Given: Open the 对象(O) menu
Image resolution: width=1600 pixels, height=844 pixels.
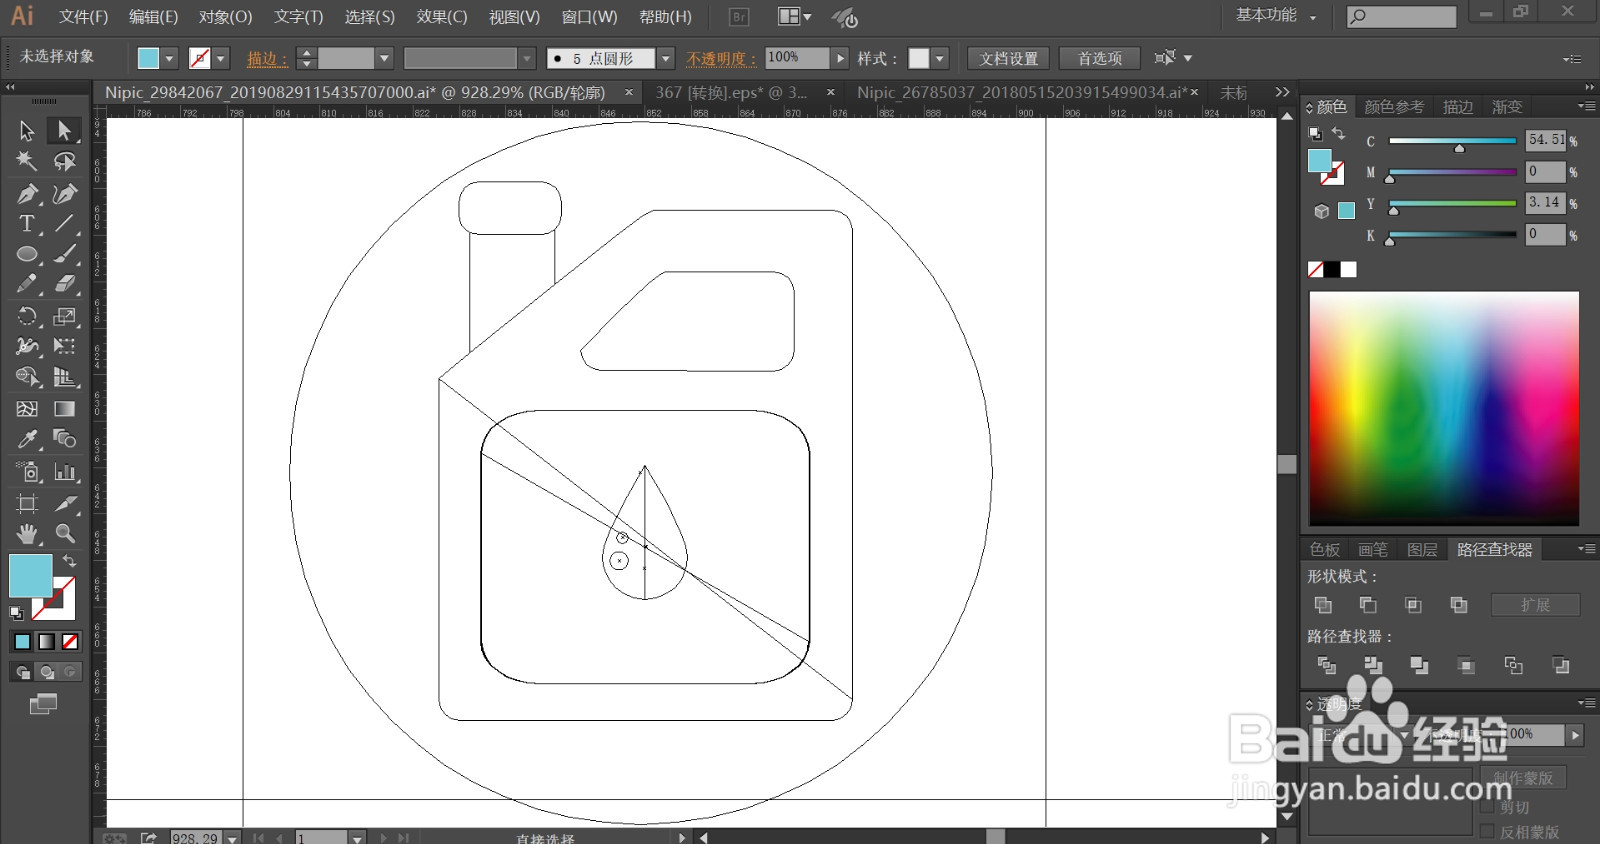Looking at the screenshot, I should [x=225, y=17].
